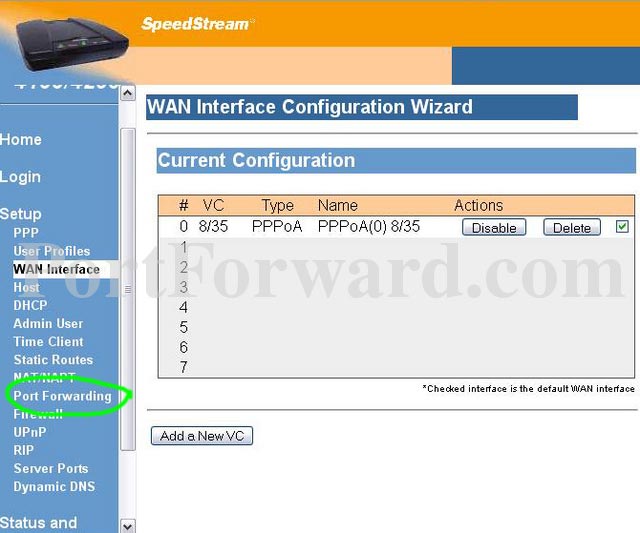
Task: Open the Port Forwarding page
Action: [62, 396]
